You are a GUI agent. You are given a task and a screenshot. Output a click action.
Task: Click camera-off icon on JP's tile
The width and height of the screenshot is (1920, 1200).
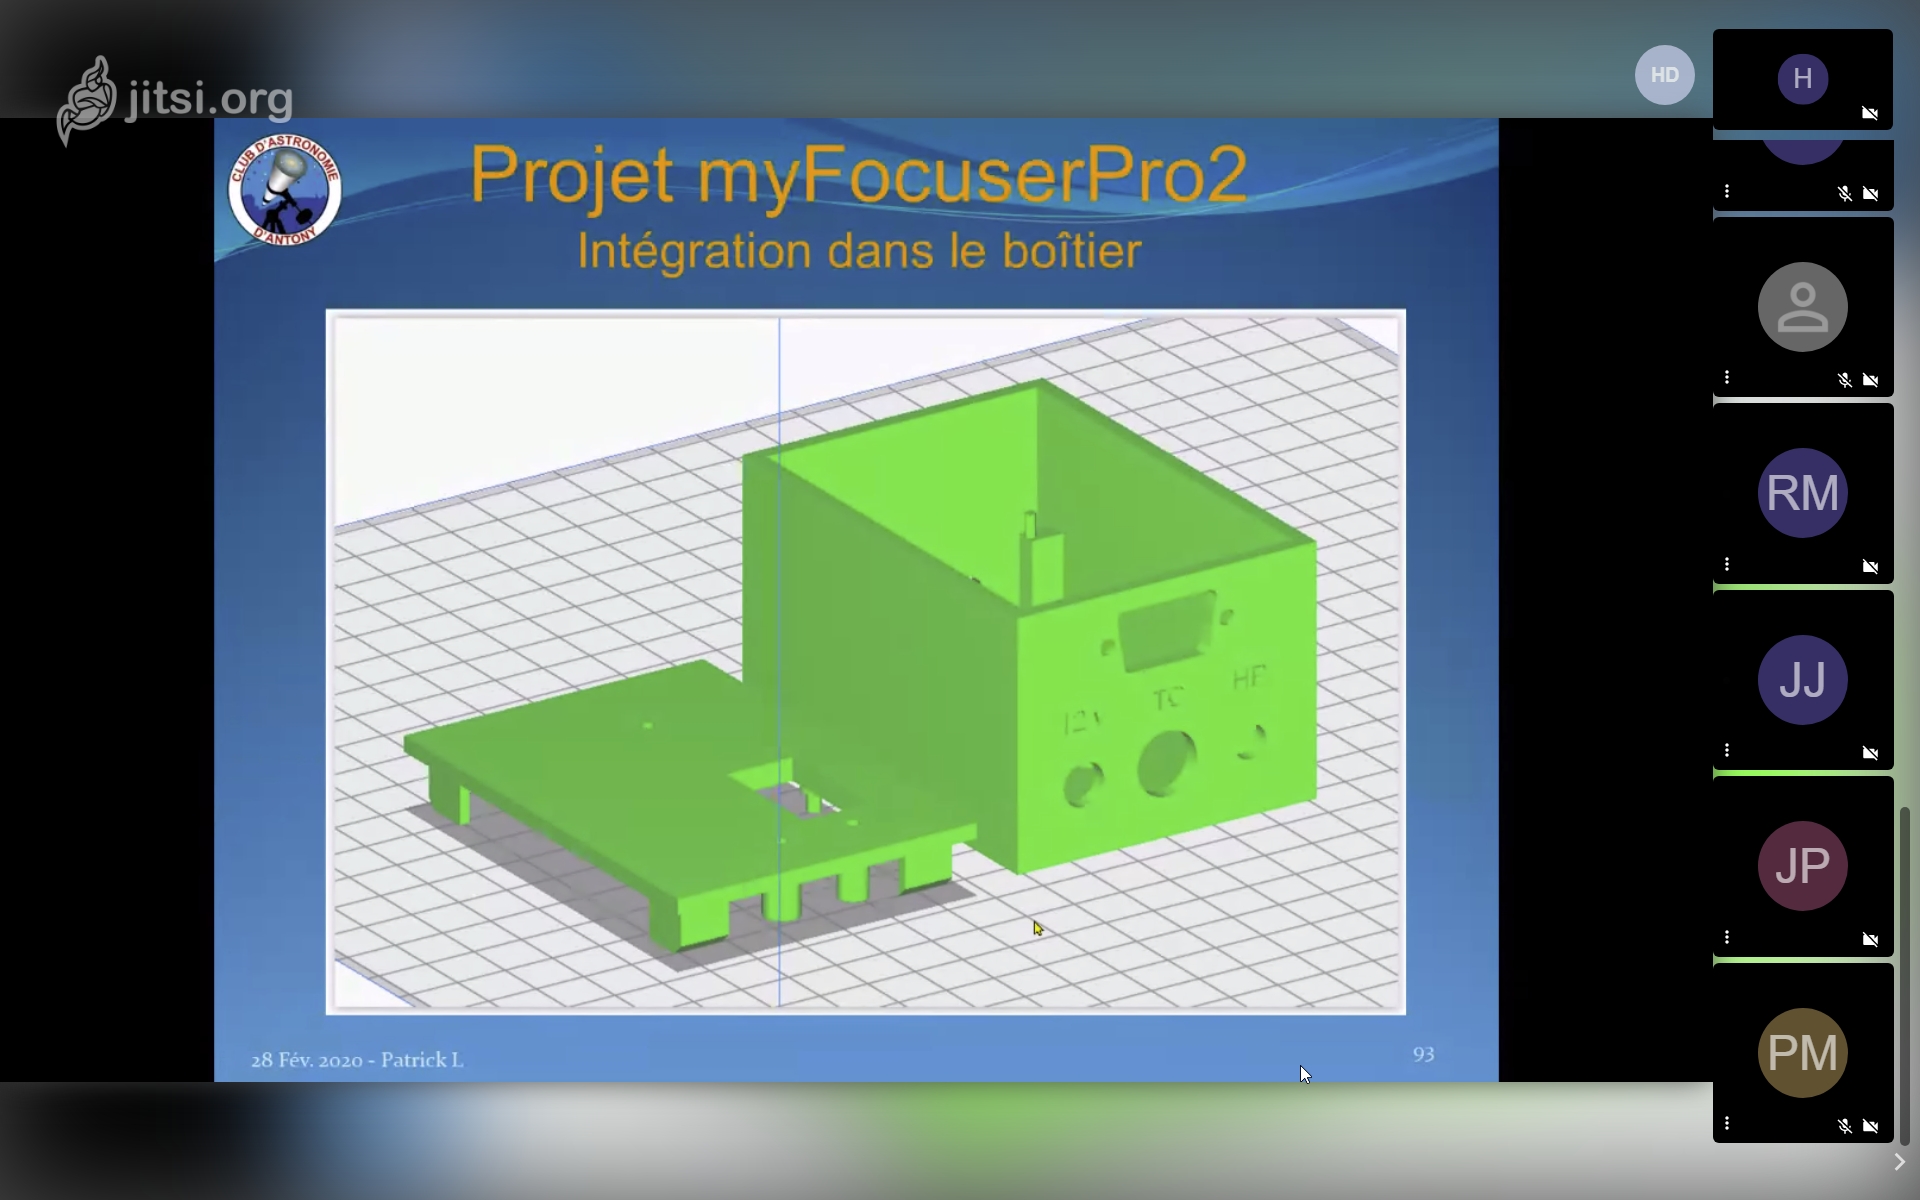click(1870, 940)
